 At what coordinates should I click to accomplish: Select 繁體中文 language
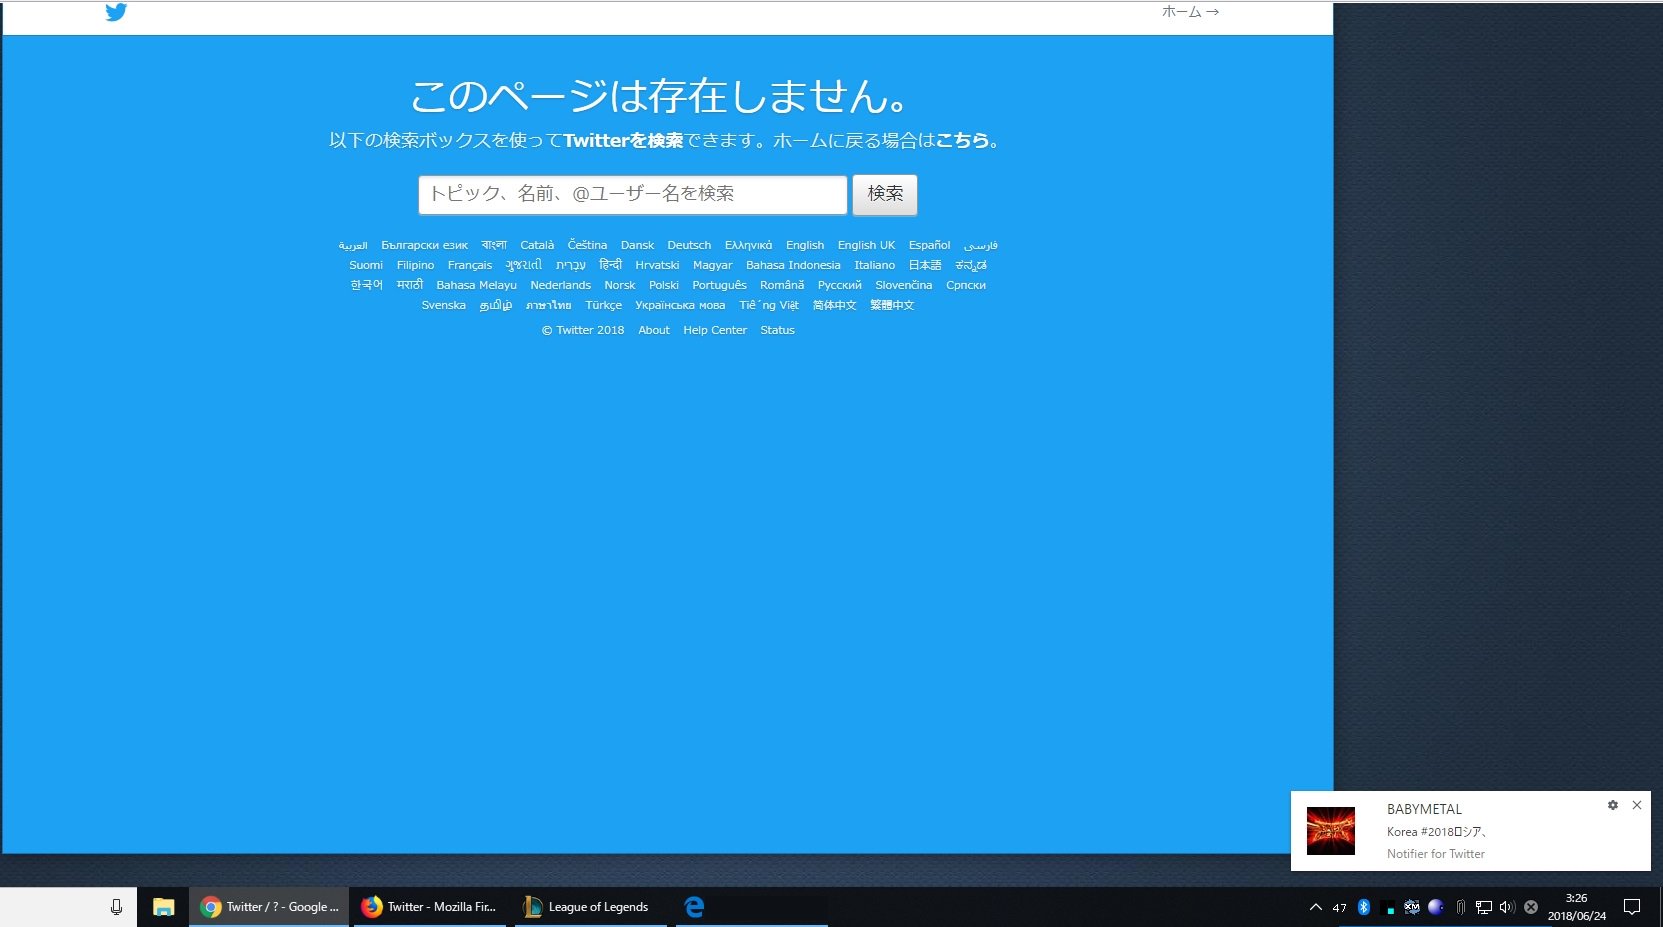(x=892, y=305)
